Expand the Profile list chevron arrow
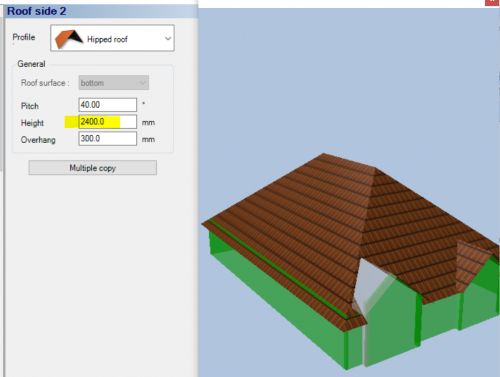Viewport: 500px width, 377px height. coord(168,39)
